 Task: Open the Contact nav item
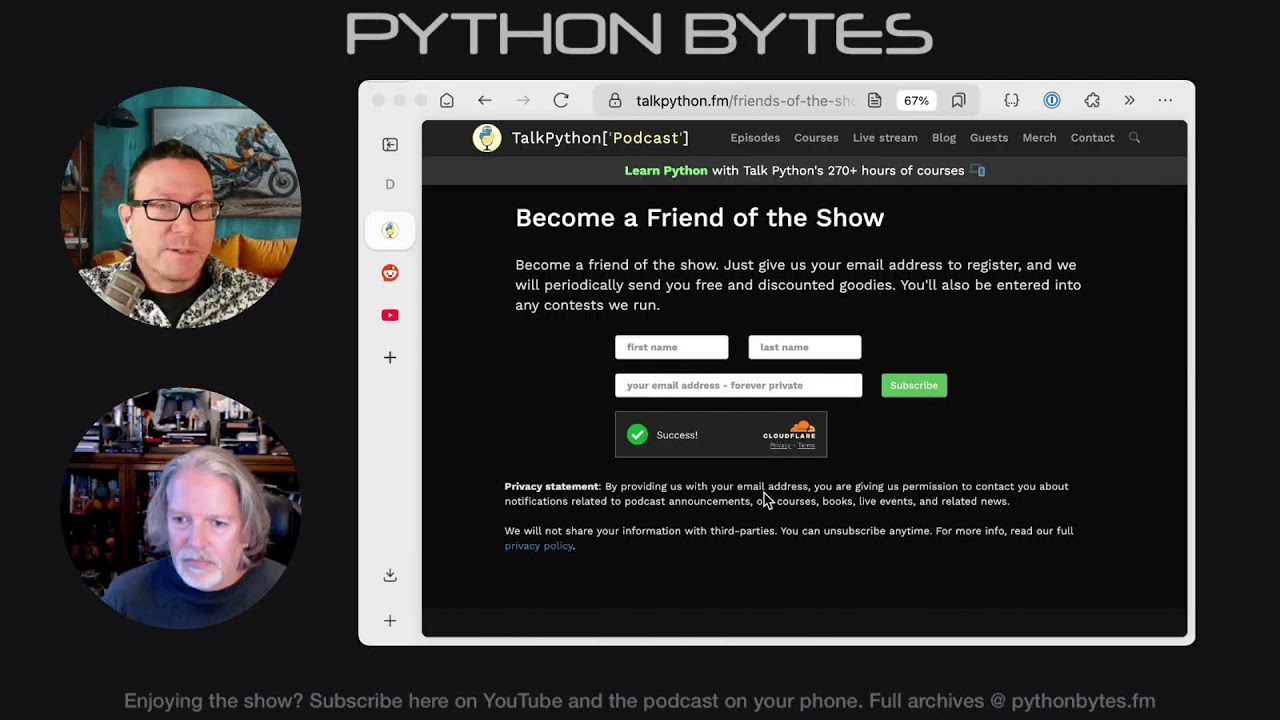(x=1092, y=138)
